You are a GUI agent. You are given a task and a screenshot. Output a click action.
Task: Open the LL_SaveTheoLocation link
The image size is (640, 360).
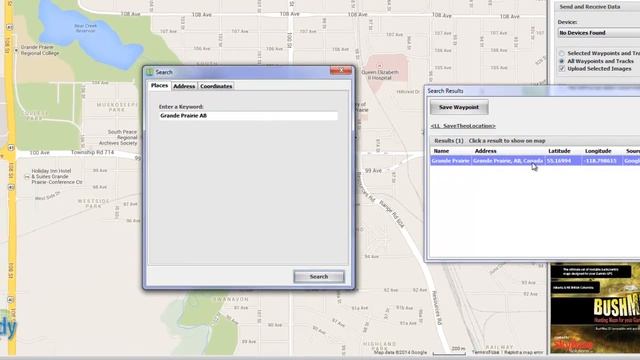coord(463,126)
